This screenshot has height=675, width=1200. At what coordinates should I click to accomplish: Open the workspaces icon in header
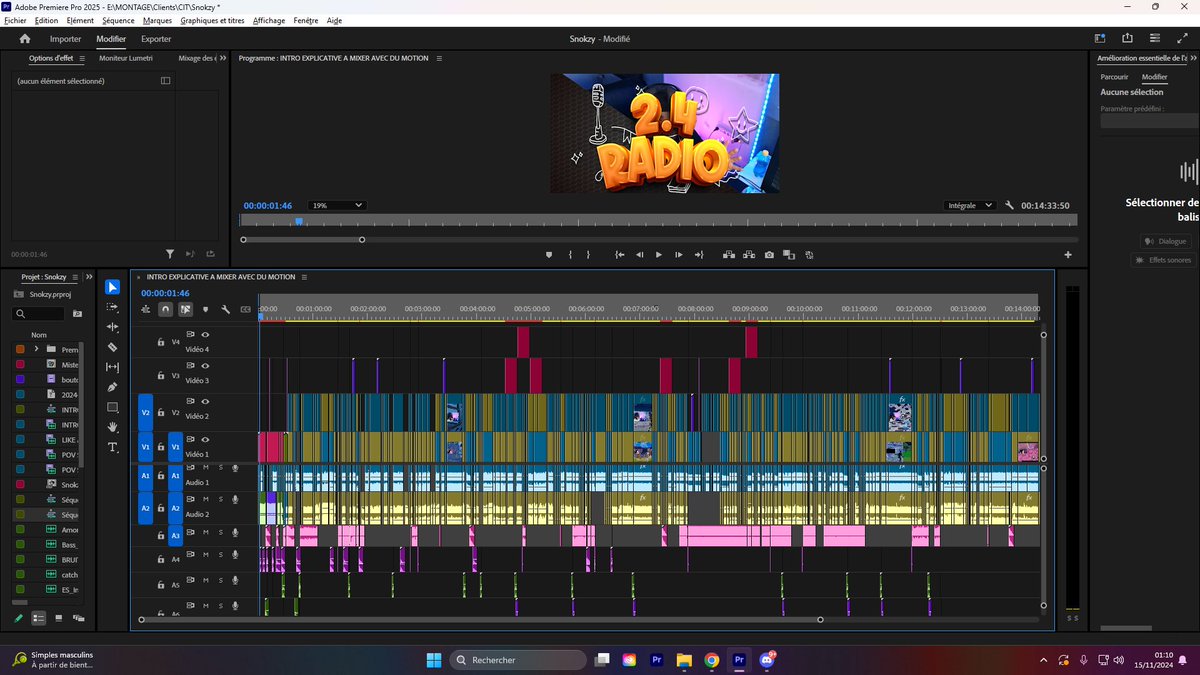click(1101, 39)
